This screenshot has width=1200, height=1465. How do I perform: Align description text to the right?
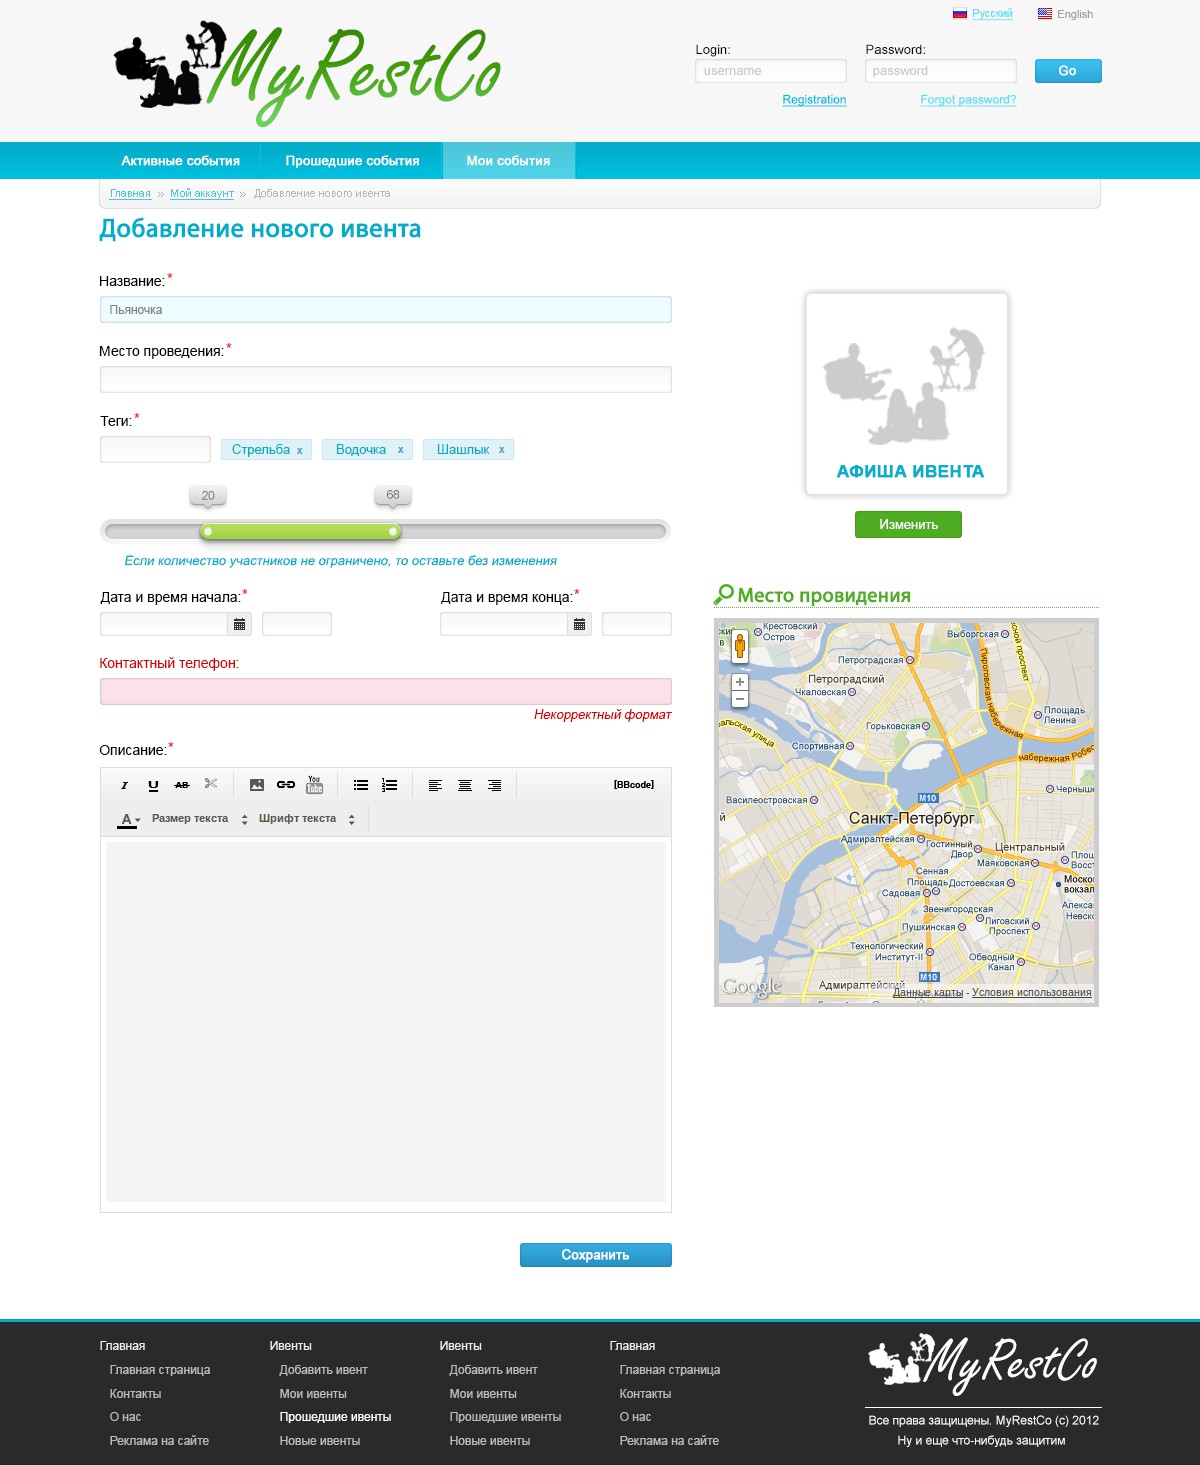click(494, 785)
